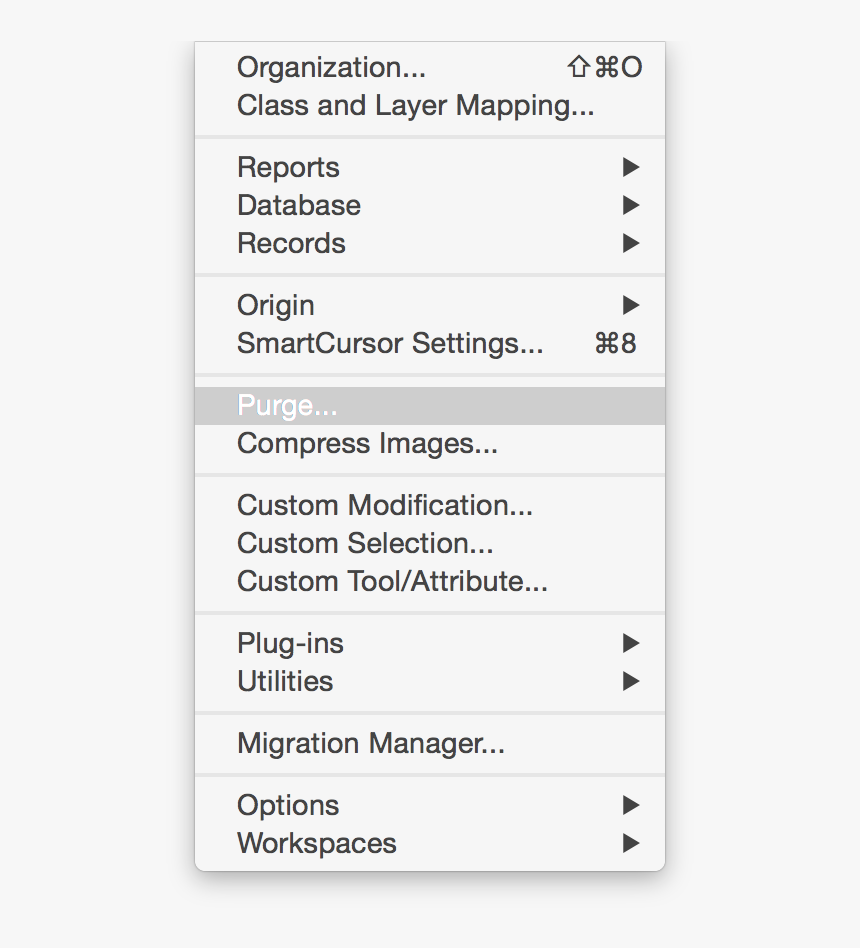Open the Origin submenu
860x948 pixels.
pos(276,306)
